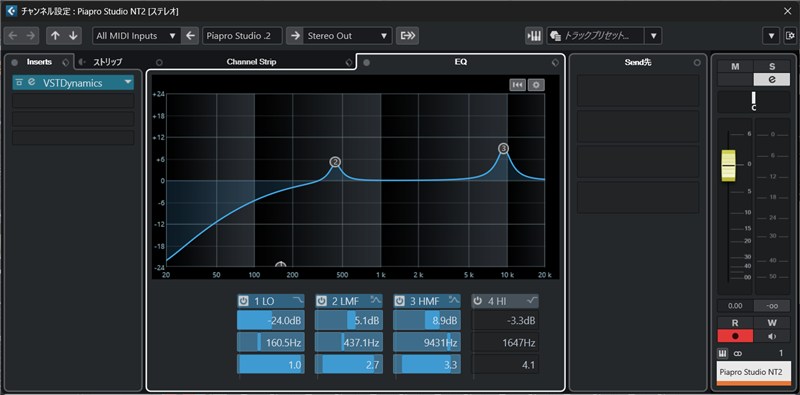
Task: Bypass the EQ section
Action: [x=366, y=63]
